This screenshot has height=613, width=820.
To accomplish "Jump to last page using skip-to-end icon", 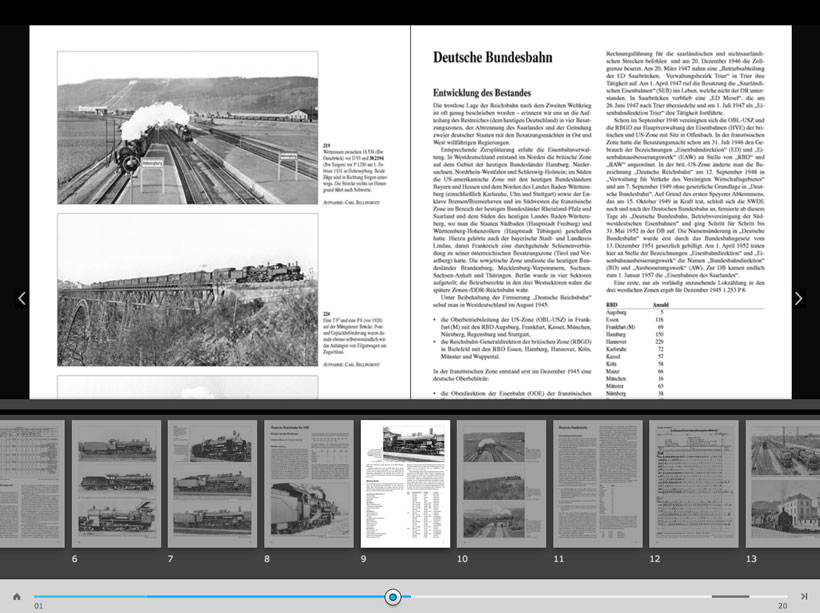I will point(804,596).
